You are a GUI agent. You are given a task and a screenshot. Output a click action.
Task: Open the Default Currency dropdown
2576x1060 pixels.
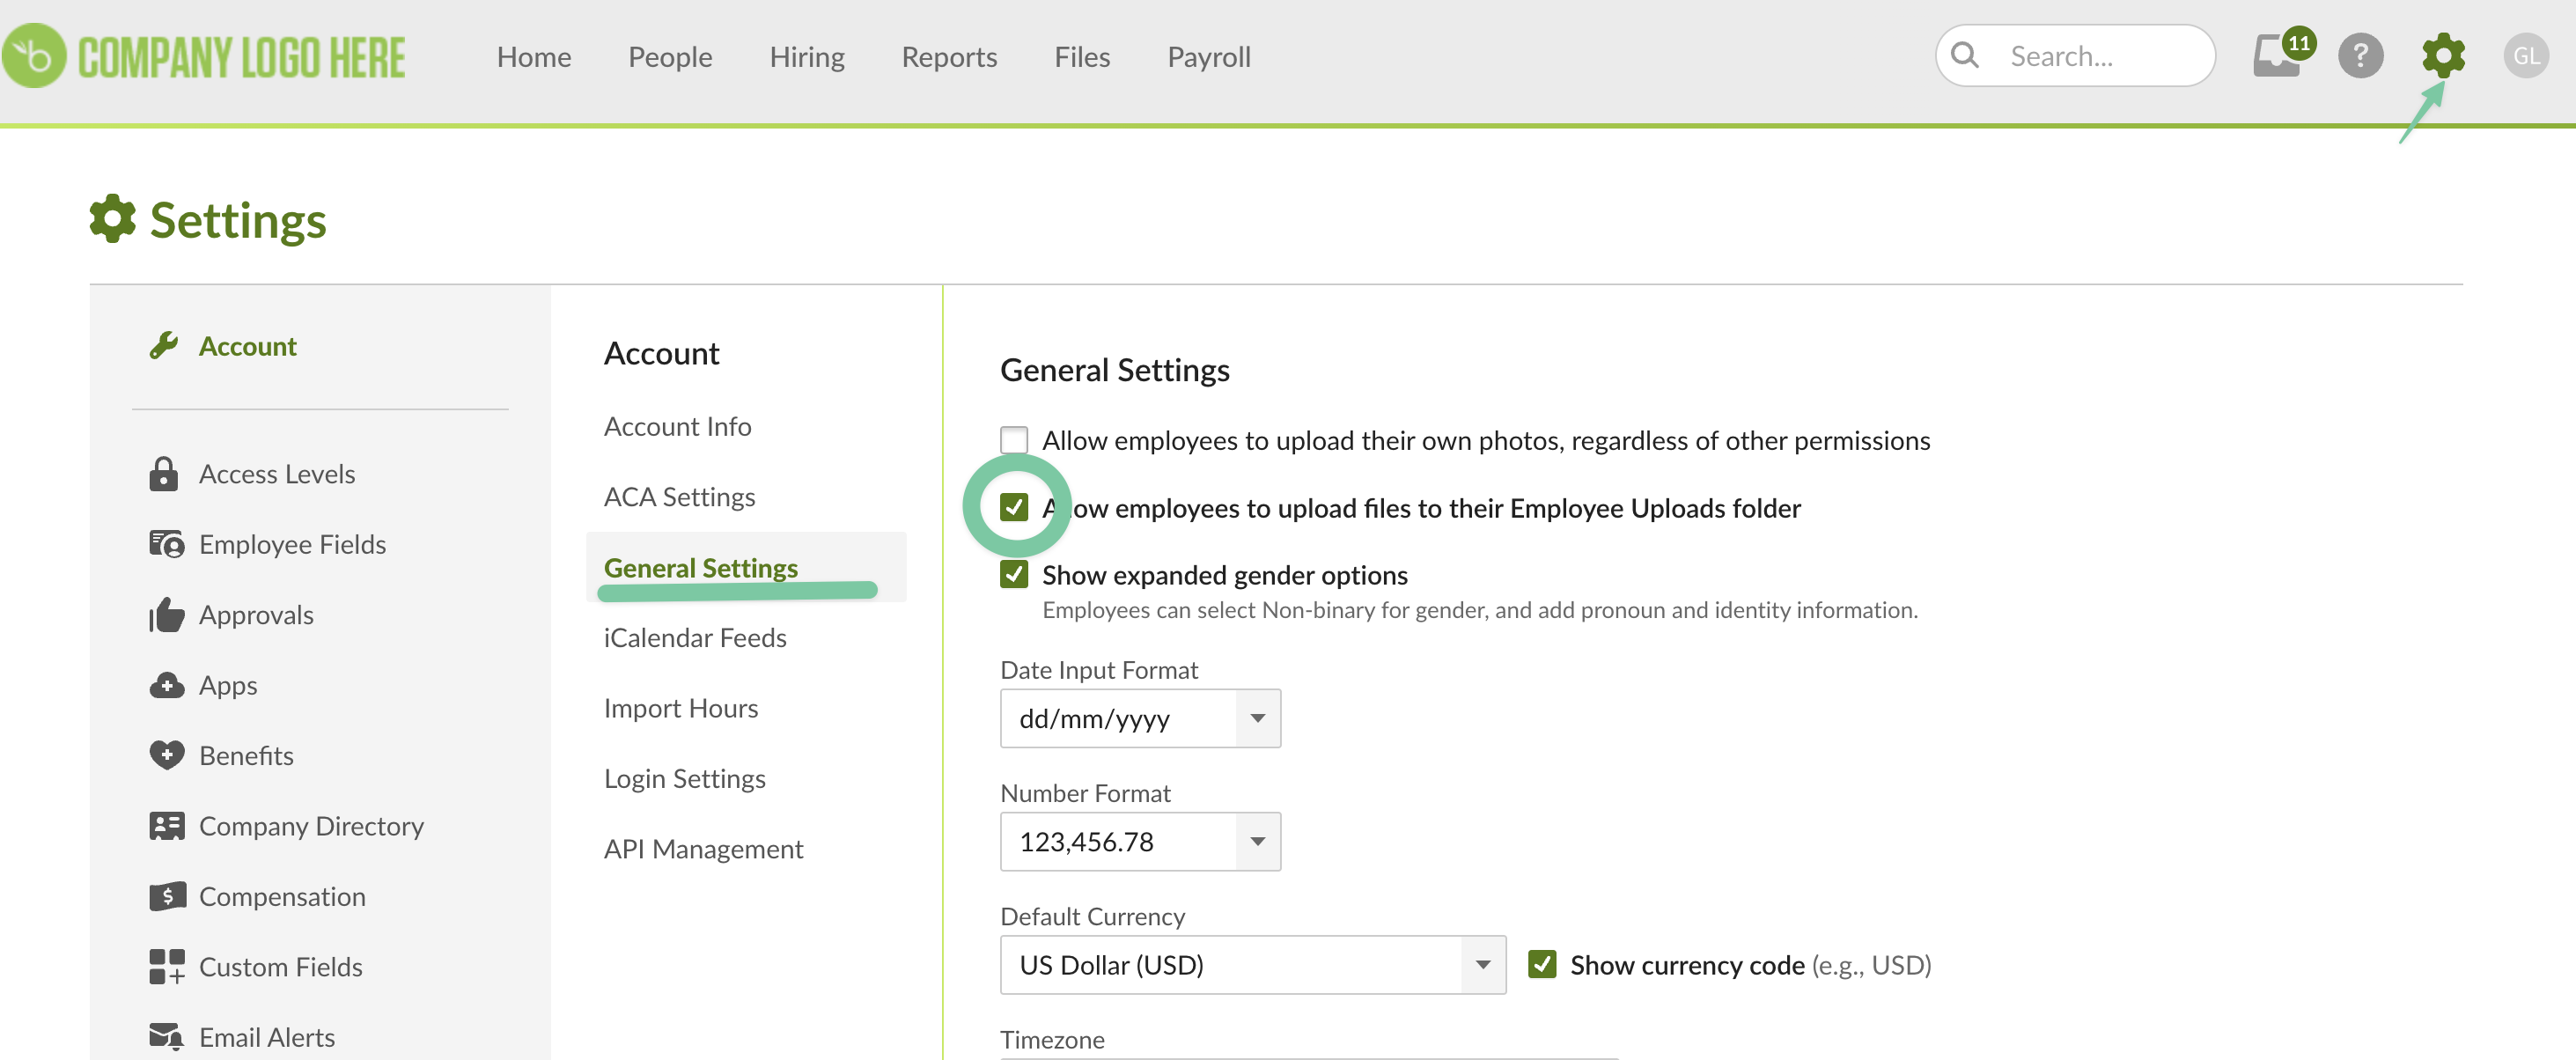click(1483, 964)
